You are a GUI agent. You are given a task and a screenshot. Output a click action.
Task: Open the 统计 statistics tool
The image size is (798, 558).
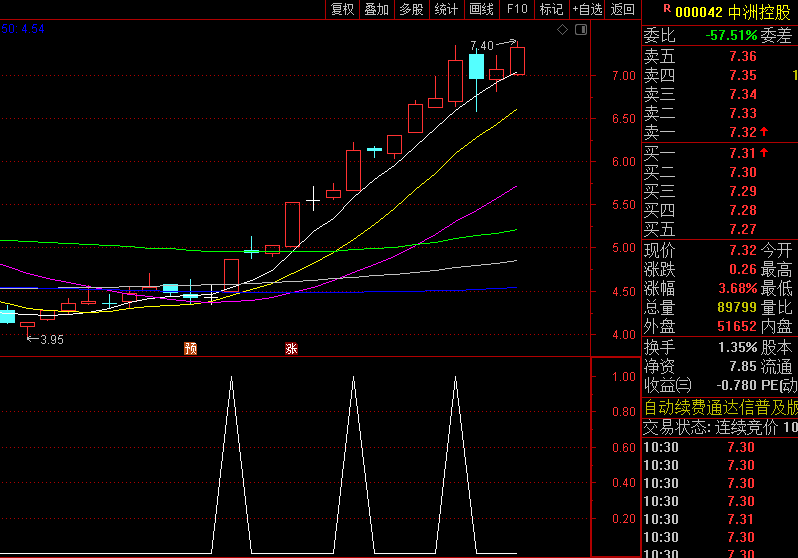(446, 10)
